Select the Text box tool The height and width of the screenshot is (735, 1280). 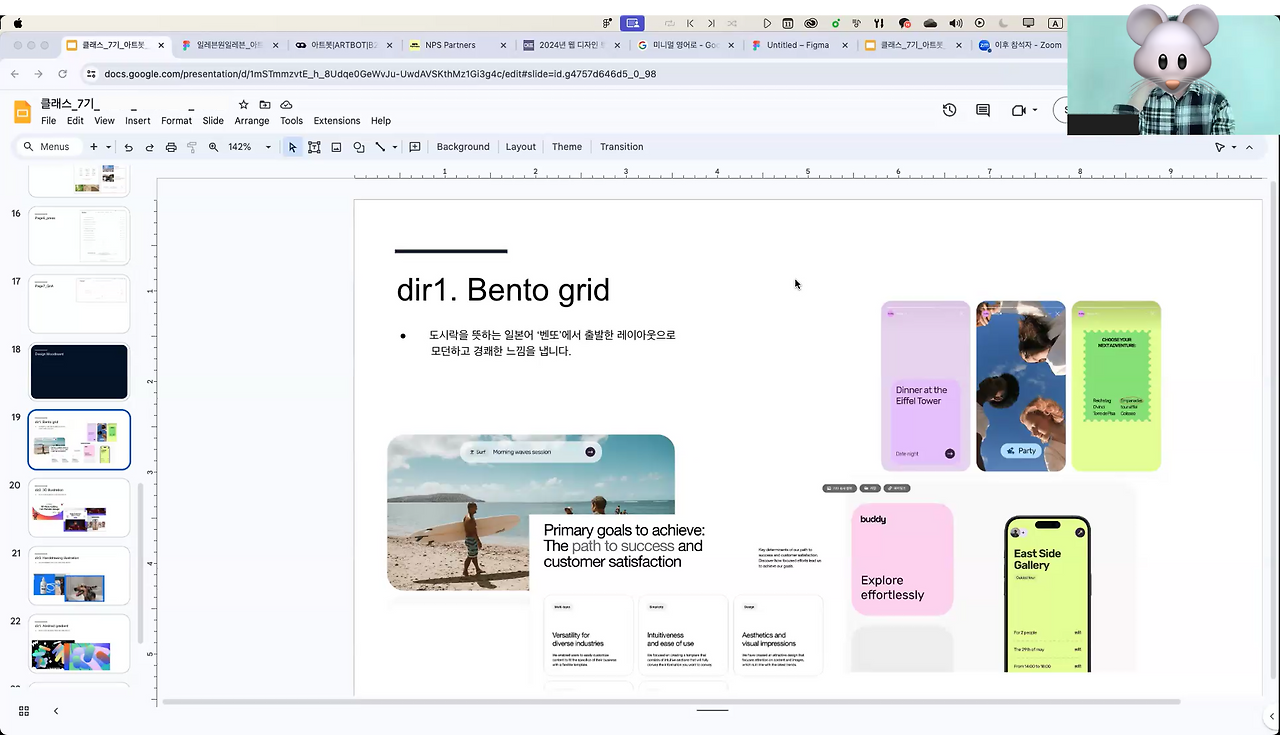314,147
